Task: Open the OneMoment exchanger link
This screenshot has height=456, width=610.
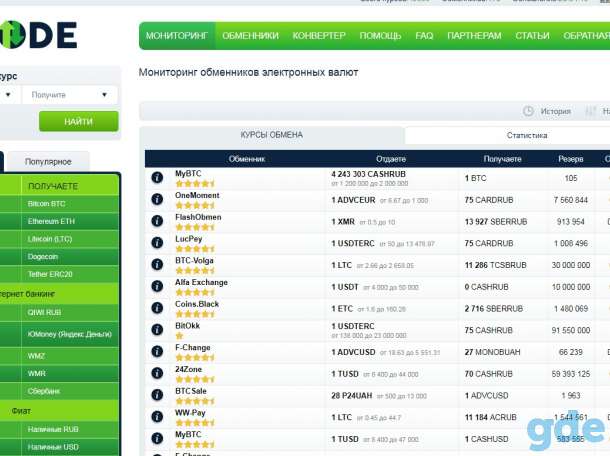Action: [197, 195]
